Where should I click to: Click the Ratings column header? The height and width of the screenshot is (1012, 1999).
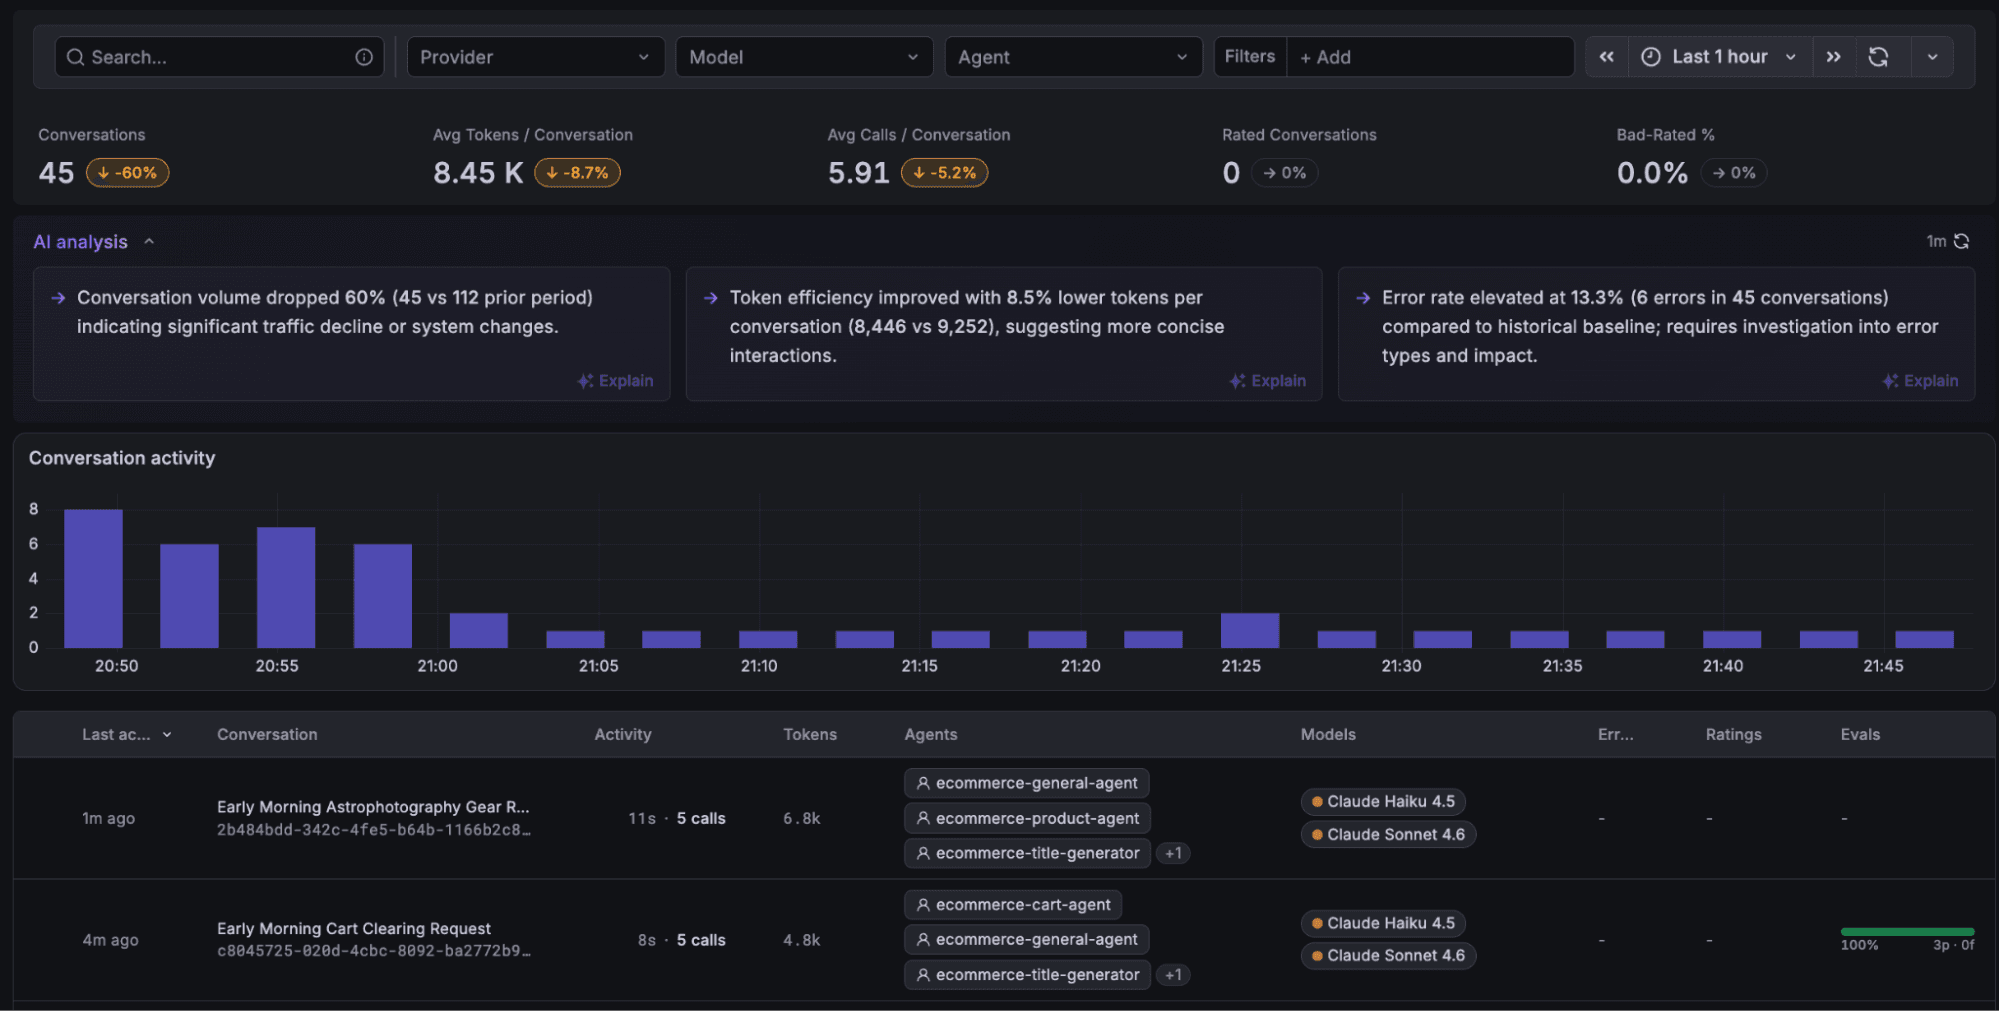(1733, 734)
